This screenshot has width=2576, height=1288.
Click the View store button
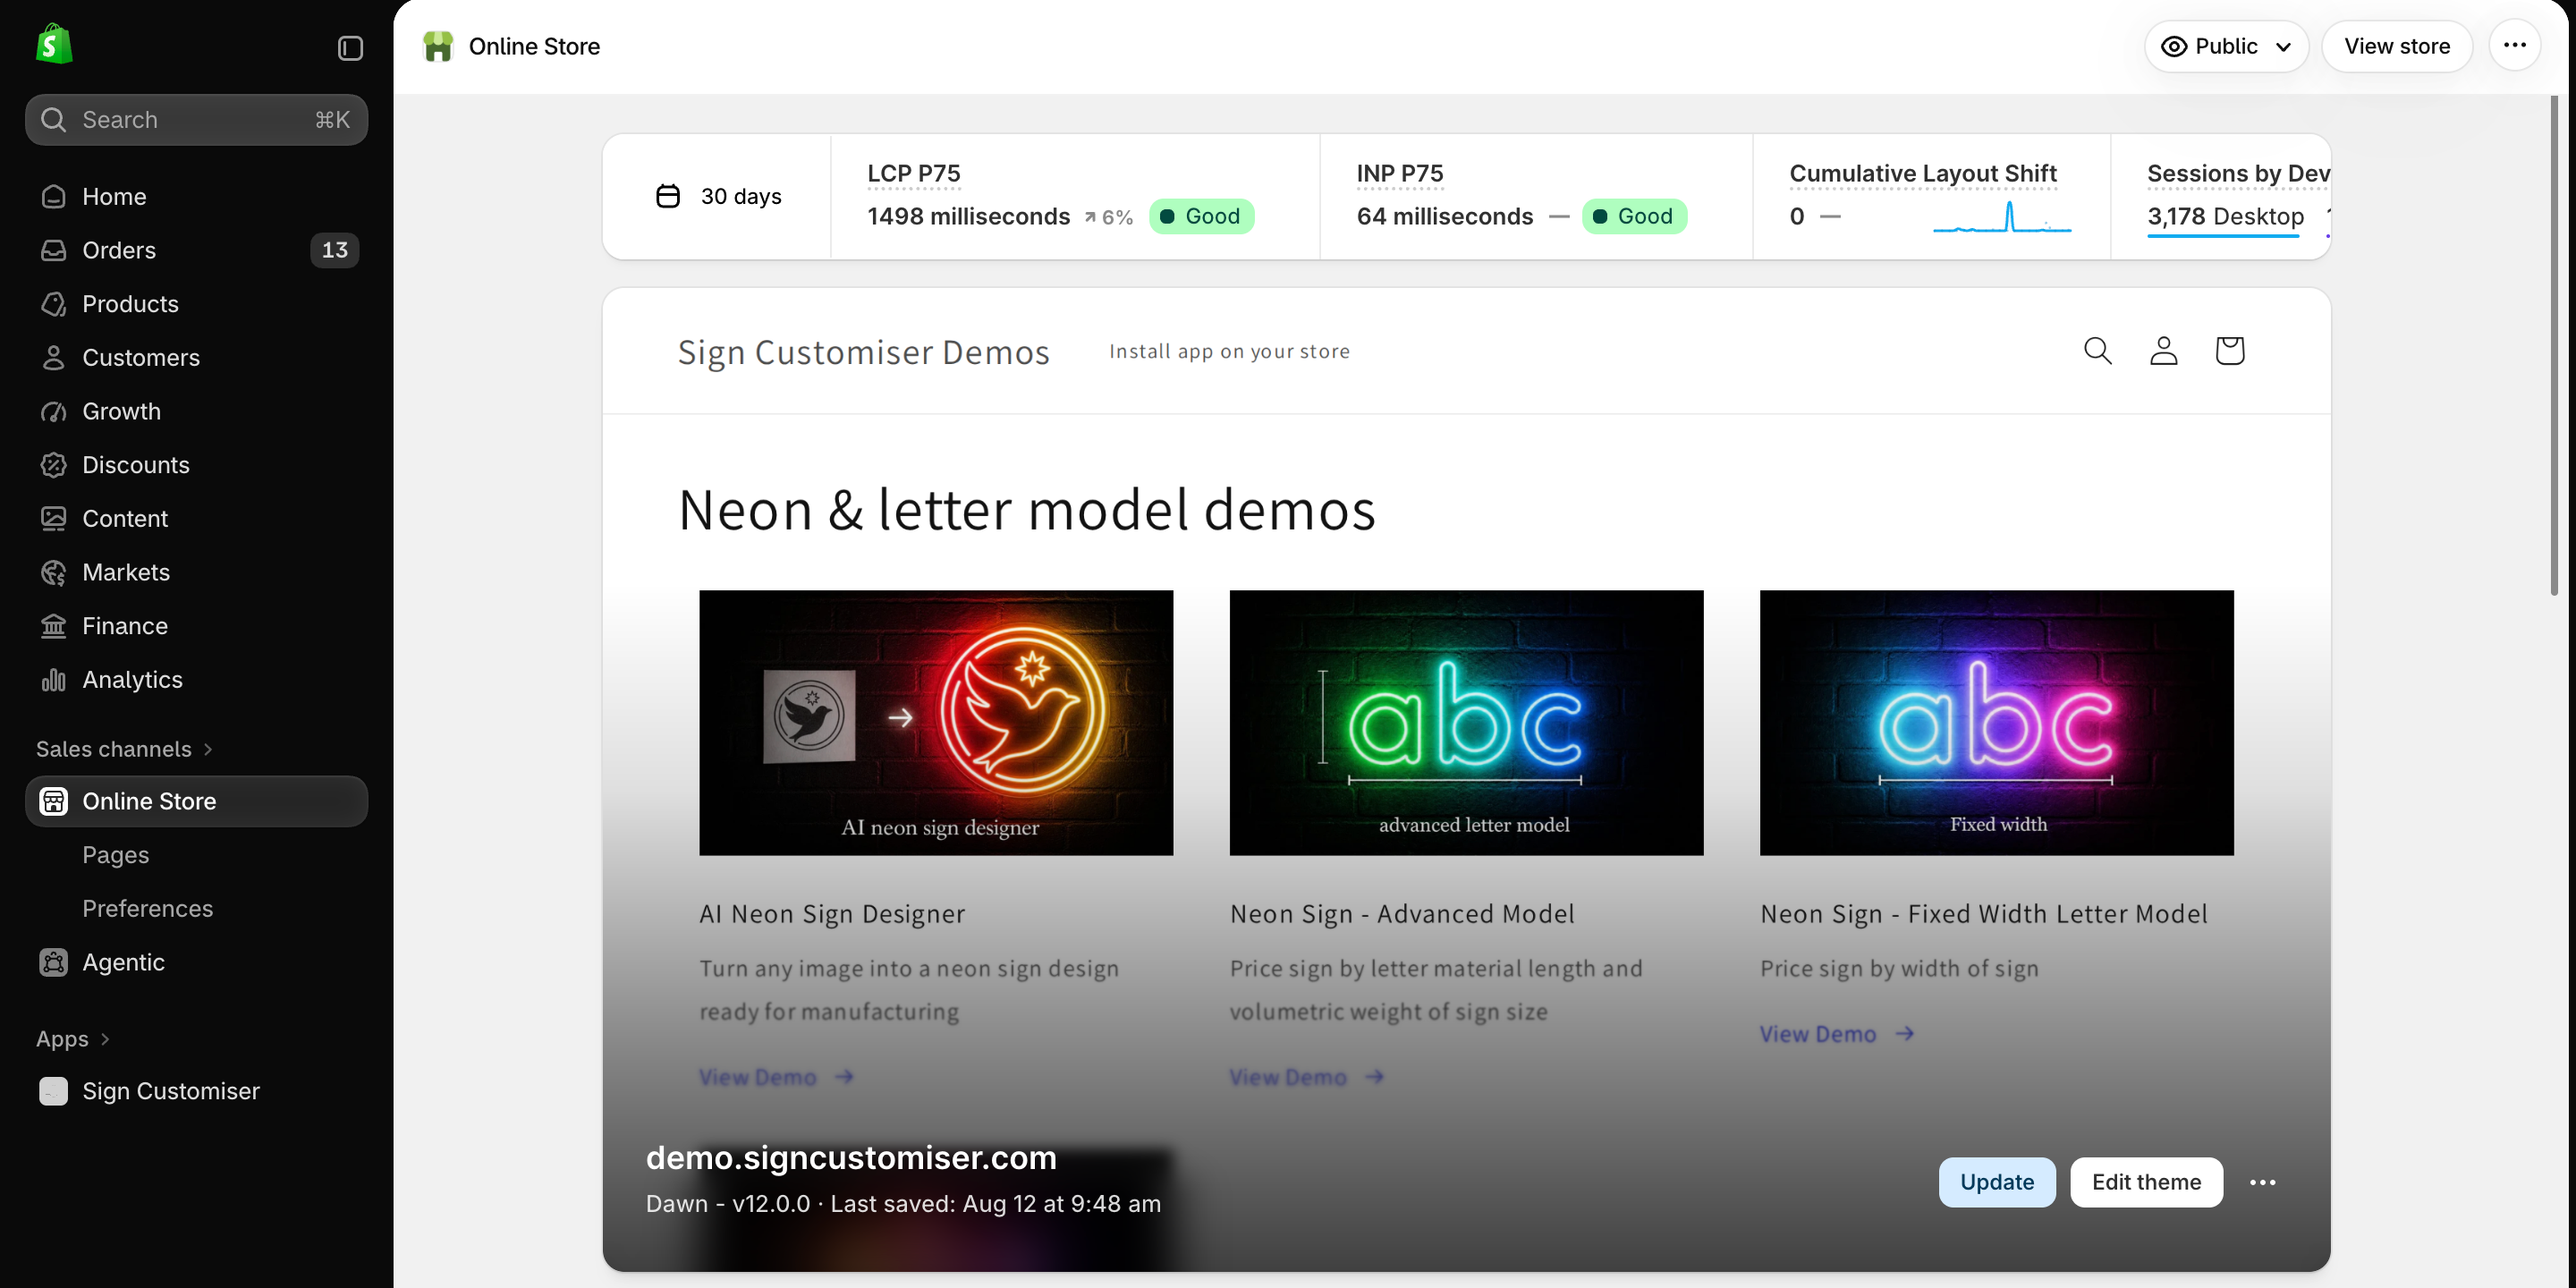tap(2397, 46)
